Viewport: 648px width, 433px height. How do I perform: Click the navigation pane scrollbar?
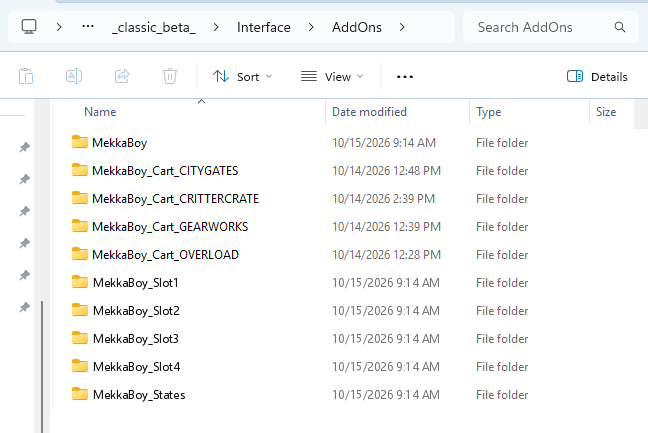42,367
